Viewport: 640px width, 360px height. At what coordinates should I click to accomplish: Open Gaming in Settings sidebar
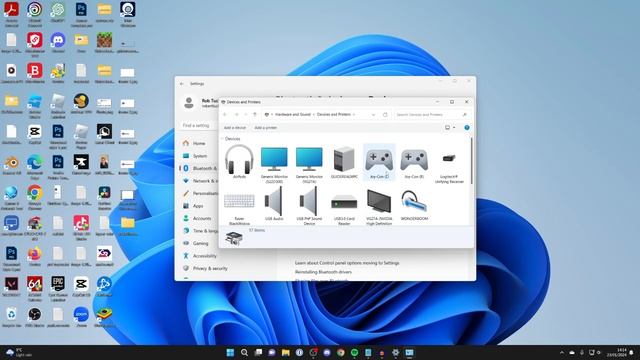click(200, 243)
